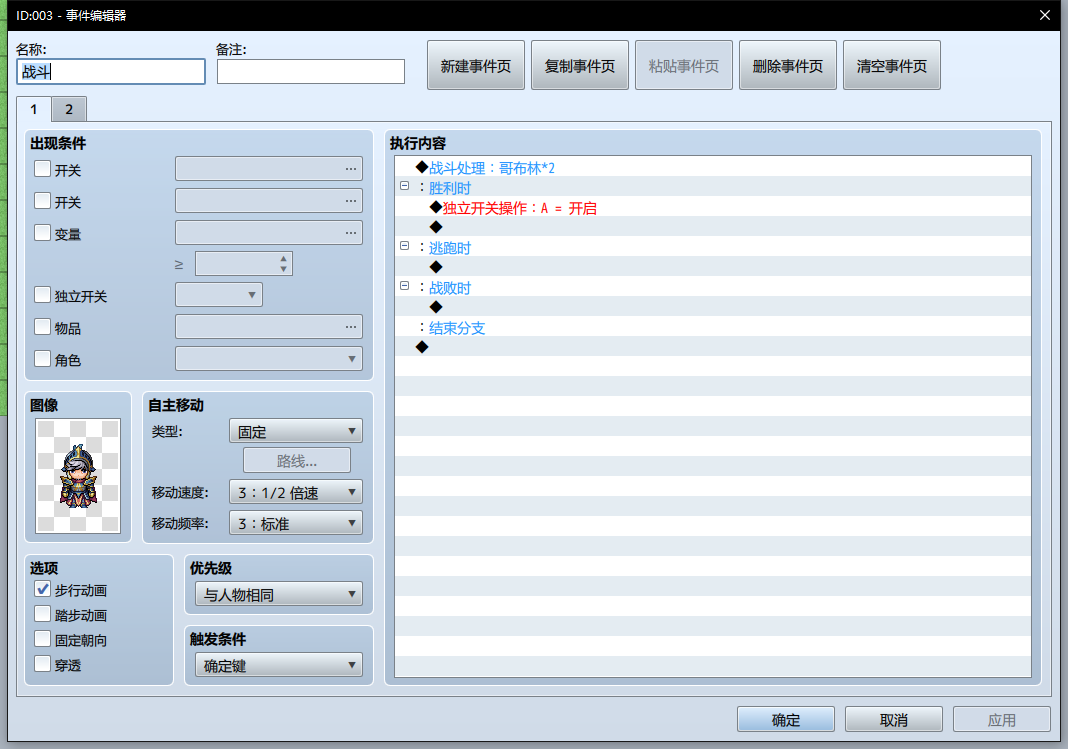Click the 取消 button
The image size is (1068, 749).
(x=894, y=720)
